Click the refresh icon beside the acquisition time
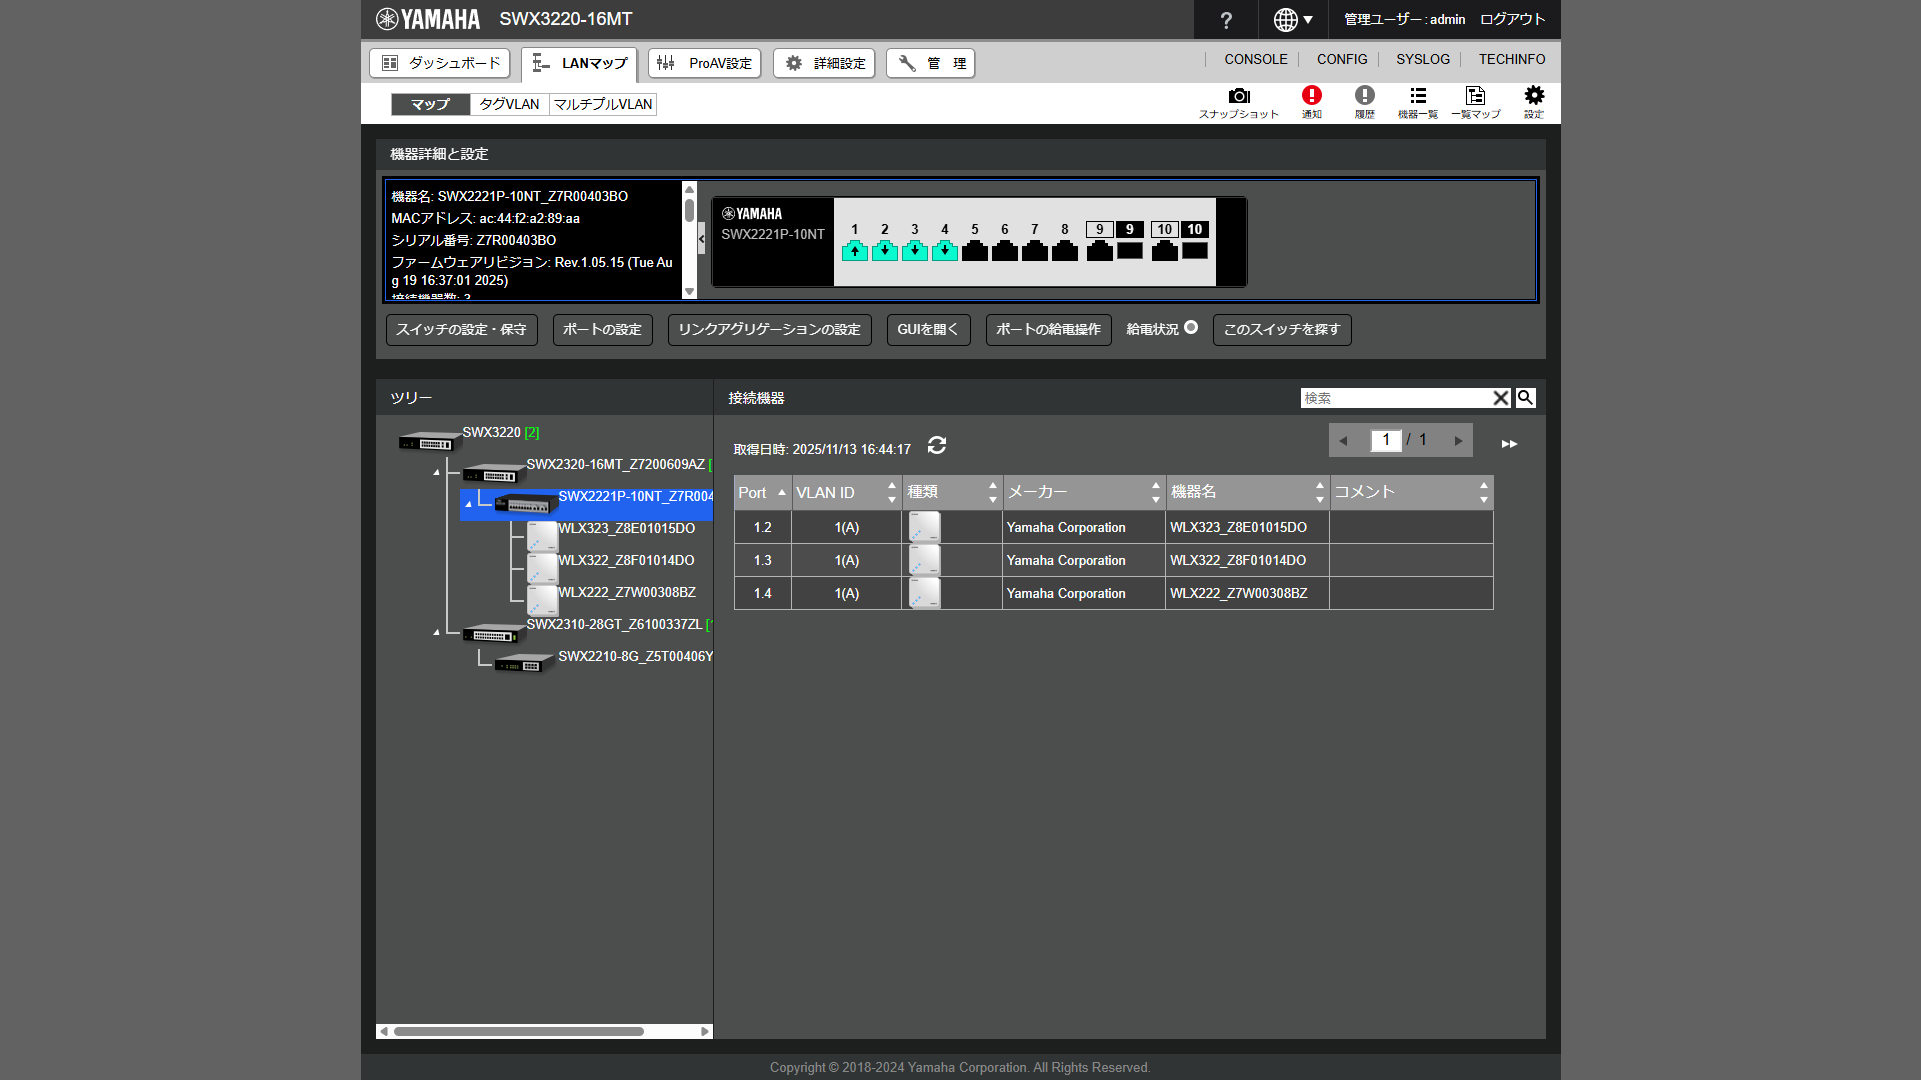This screenshot has width=1921, height=1080. (936, 446)
